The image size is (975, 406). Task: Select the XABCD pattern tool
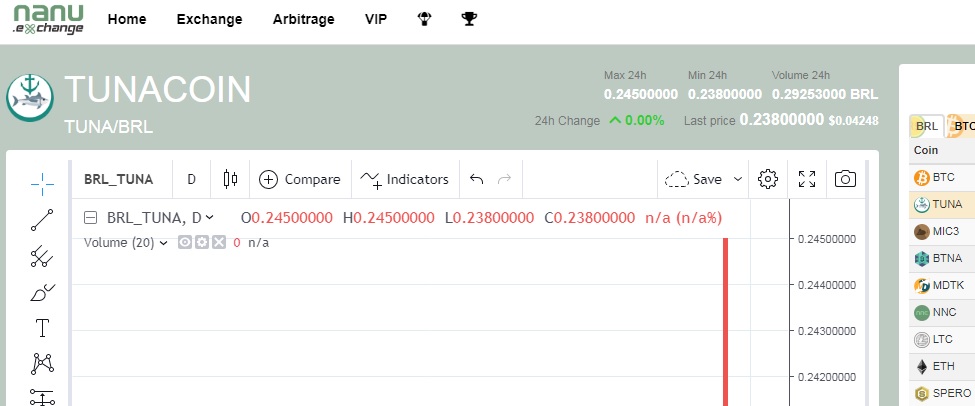point(42,363)
